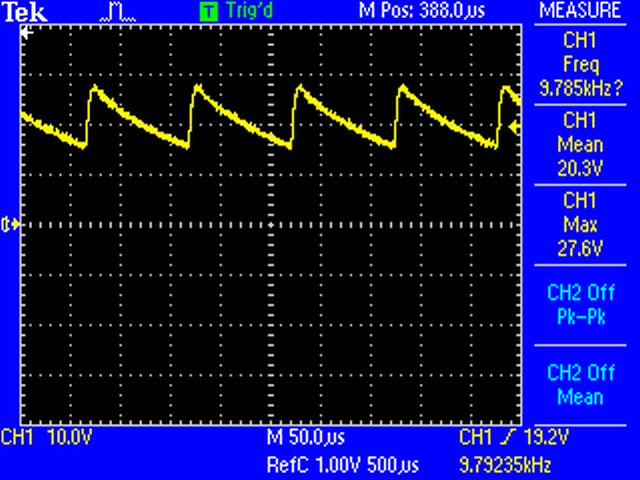This screenshot has width=640, height=480.
Task: Click the horizontal trigger position arrow at top-left
Action: click(26, 31)
